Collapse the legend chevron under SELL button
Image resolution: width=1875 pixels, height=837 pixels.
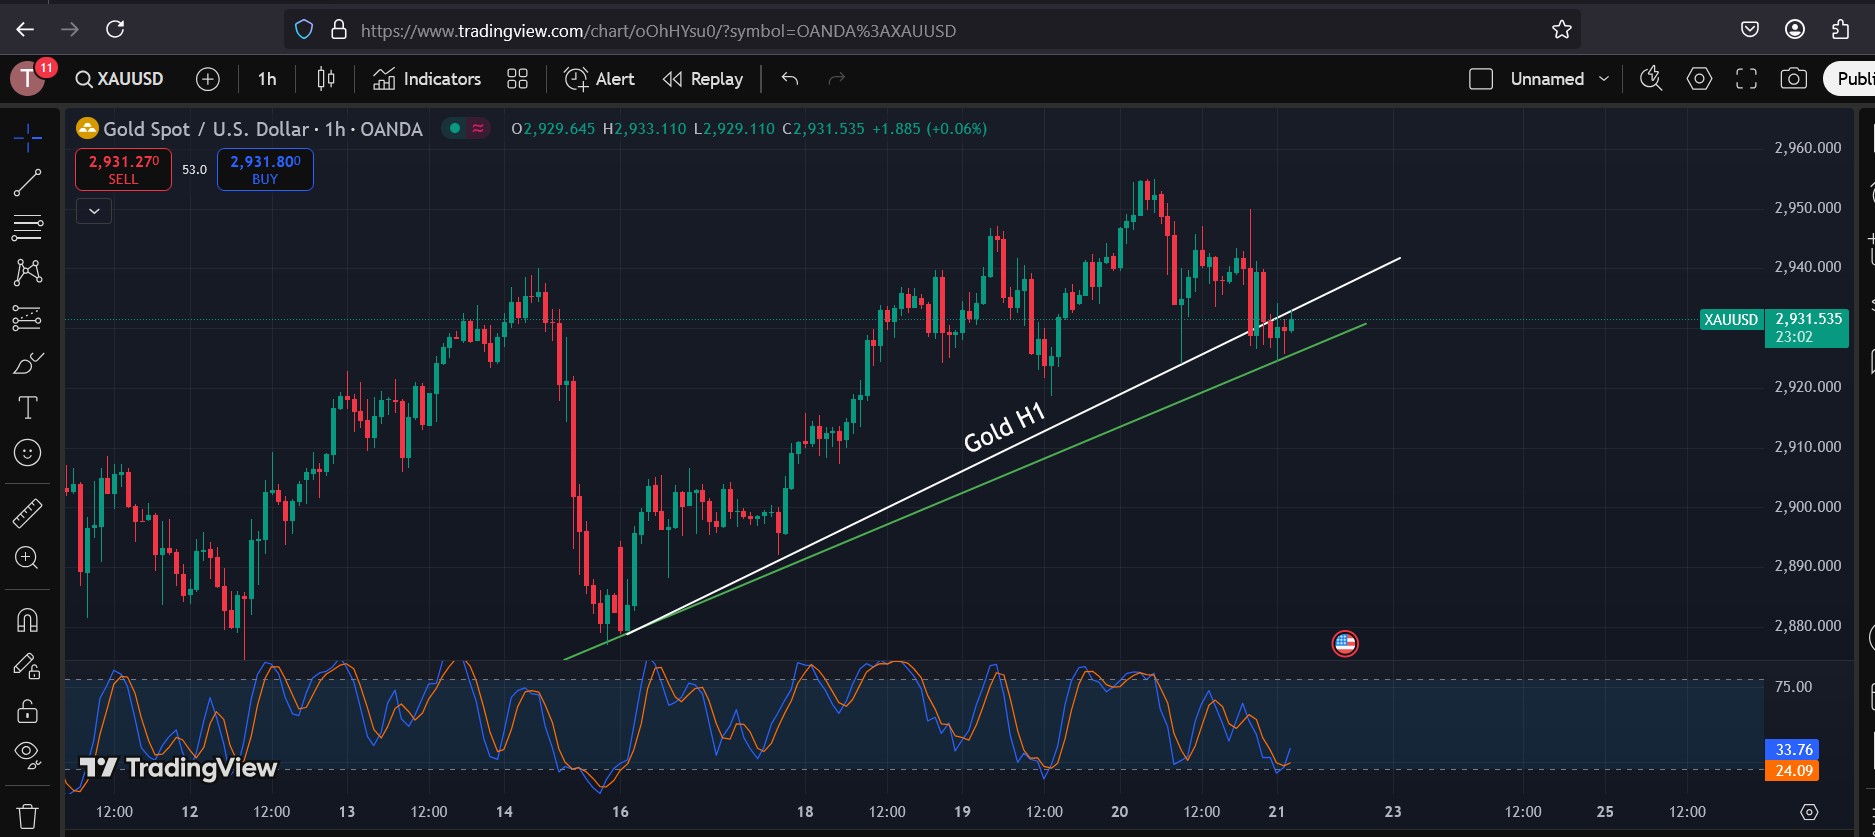94,211
